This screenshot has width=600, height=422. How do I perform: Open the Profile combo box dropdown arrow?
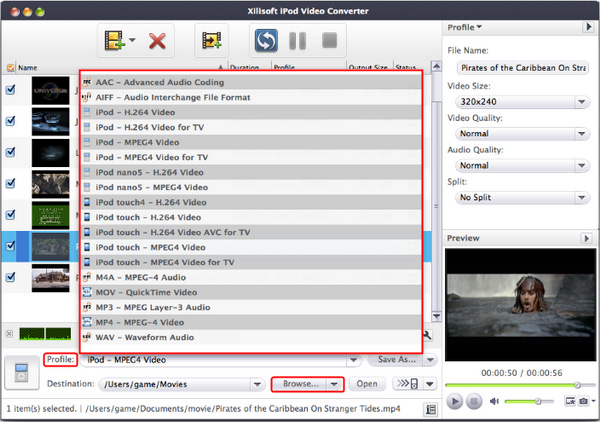pos(353,360)
